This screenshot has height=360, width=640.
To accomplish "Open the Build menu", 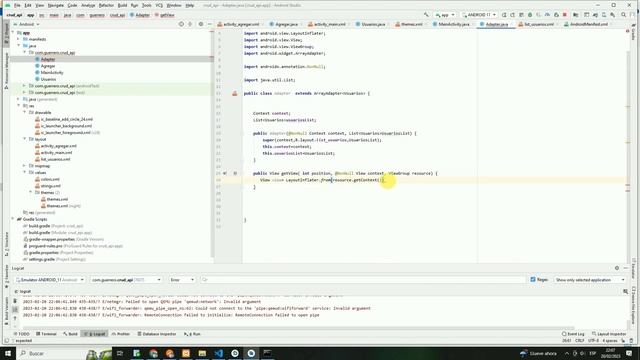I will click(122, 5).
